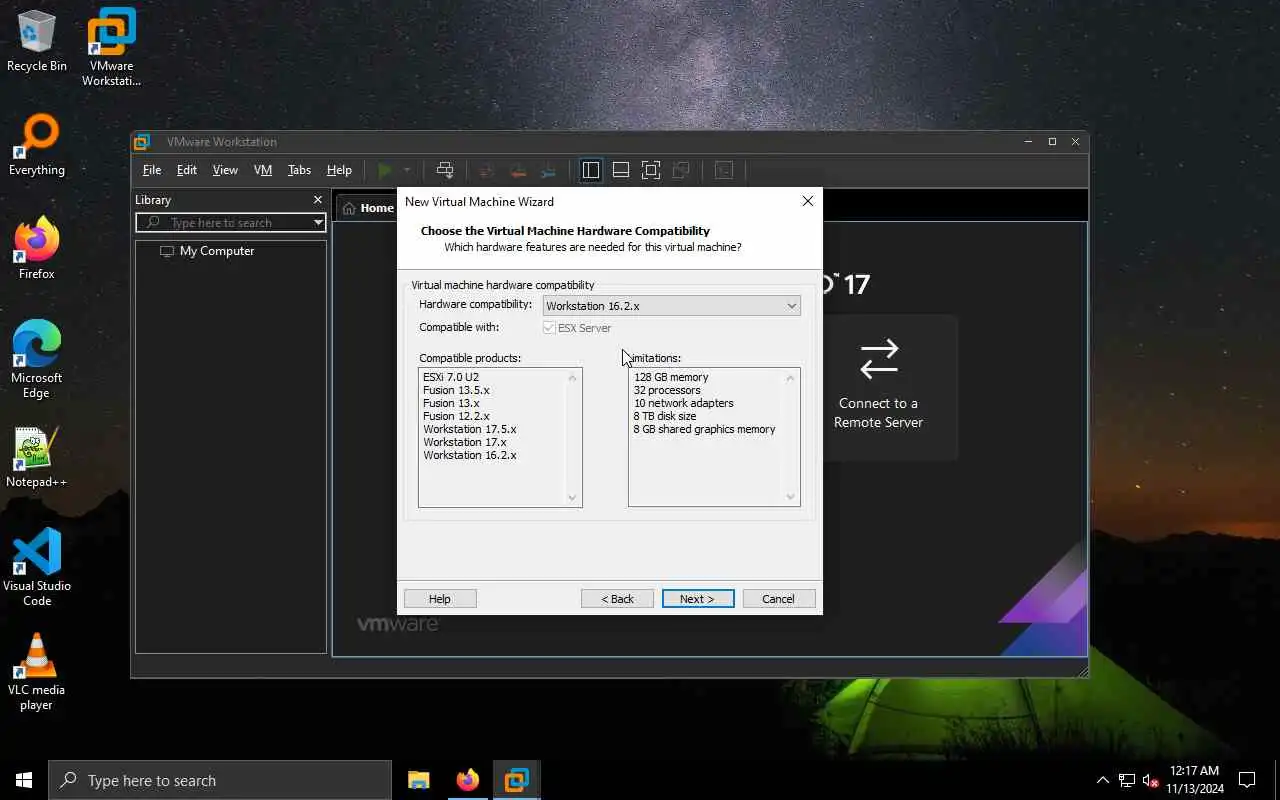Viewport: 1280px width, 800px height.
Task: Open the File menu
Action: click(x=152, y=170)
